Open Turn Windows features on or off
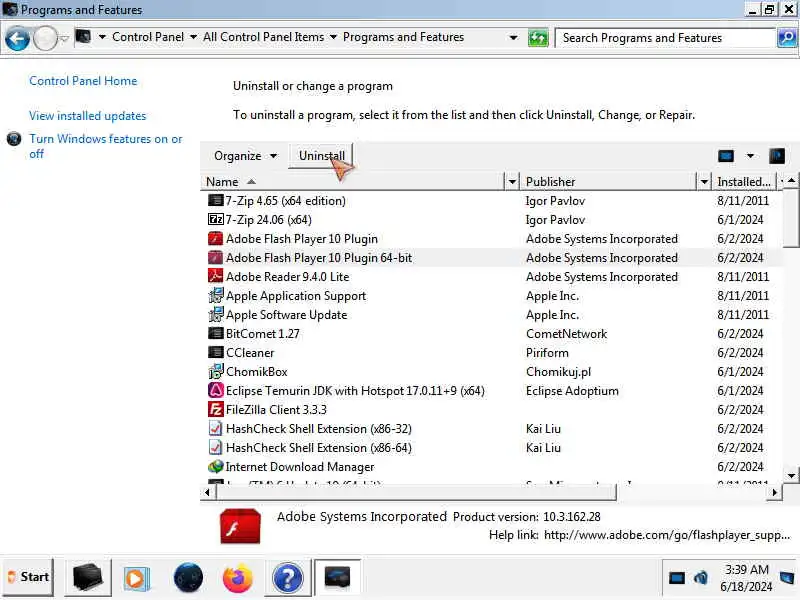 tap(106, 146)
